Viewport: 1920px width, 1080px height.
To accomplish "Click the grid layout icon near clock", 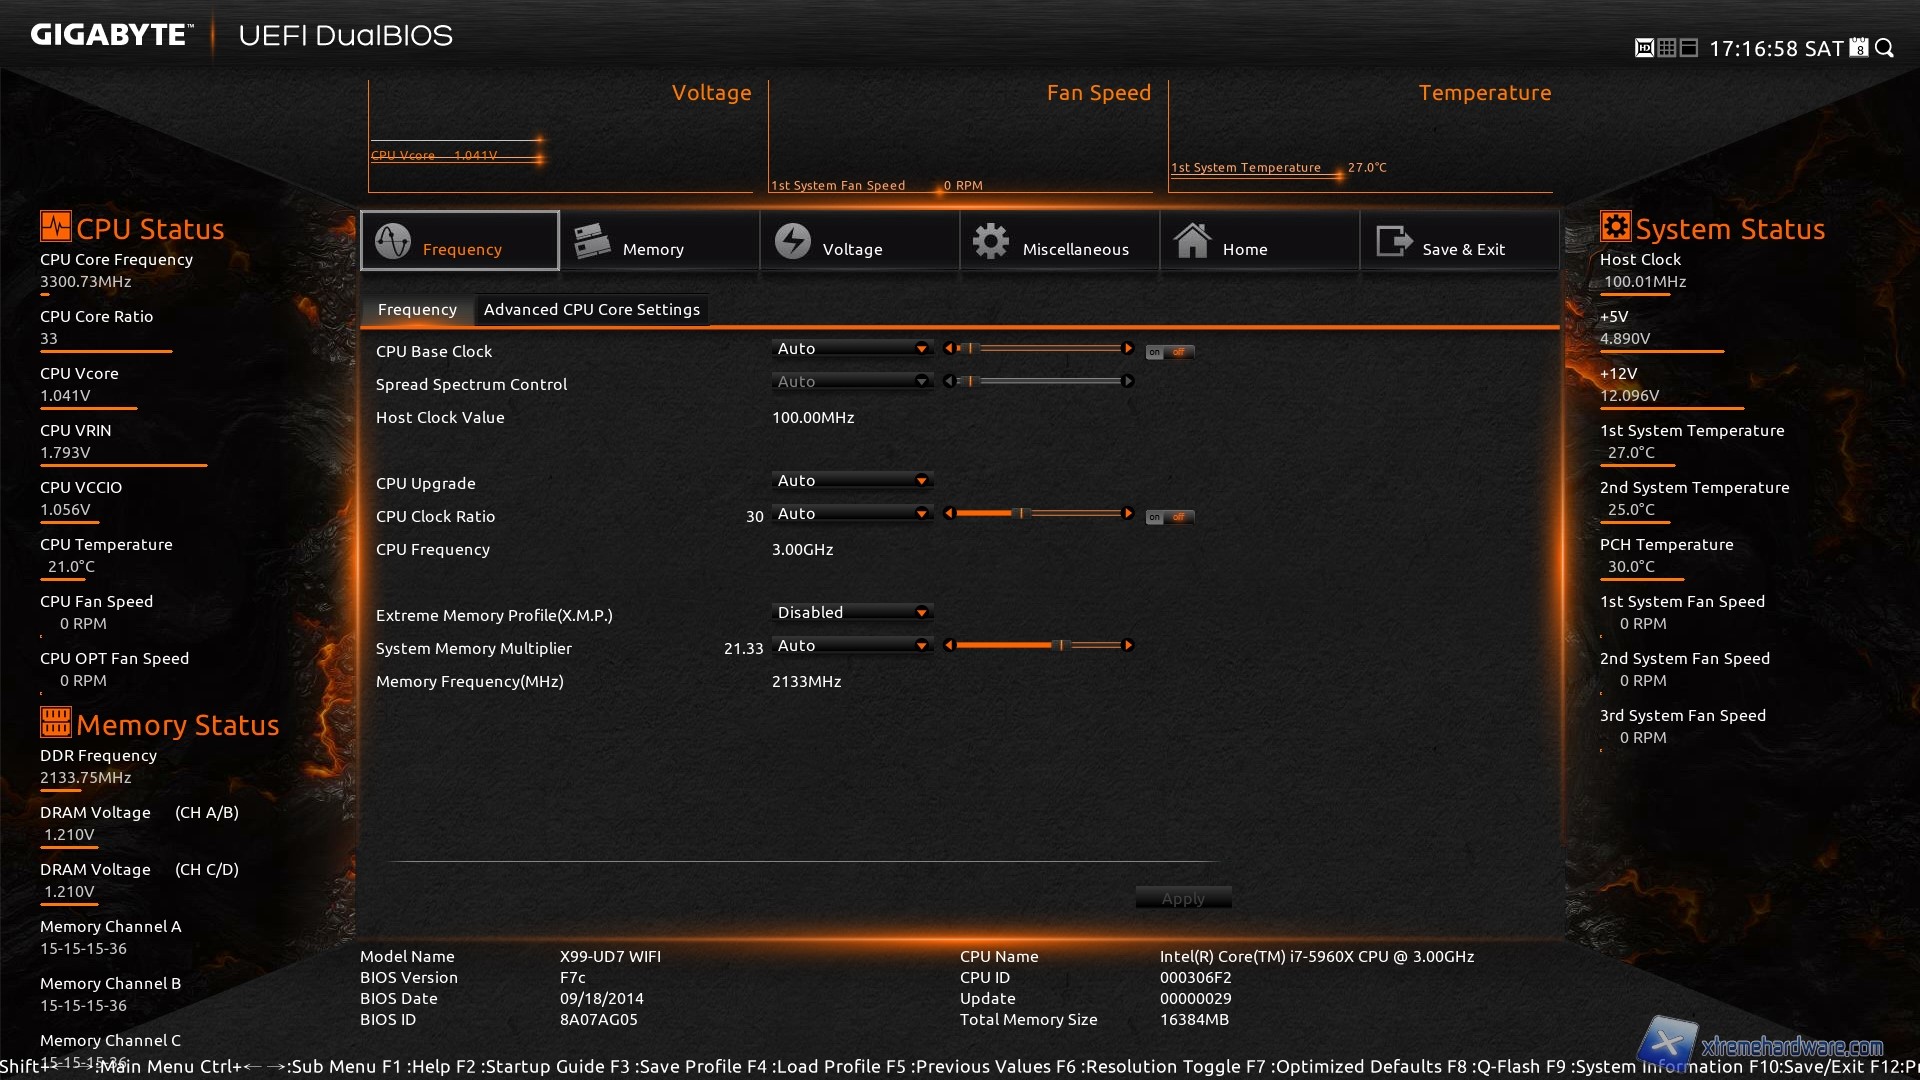I will (x=1666, y=48).
